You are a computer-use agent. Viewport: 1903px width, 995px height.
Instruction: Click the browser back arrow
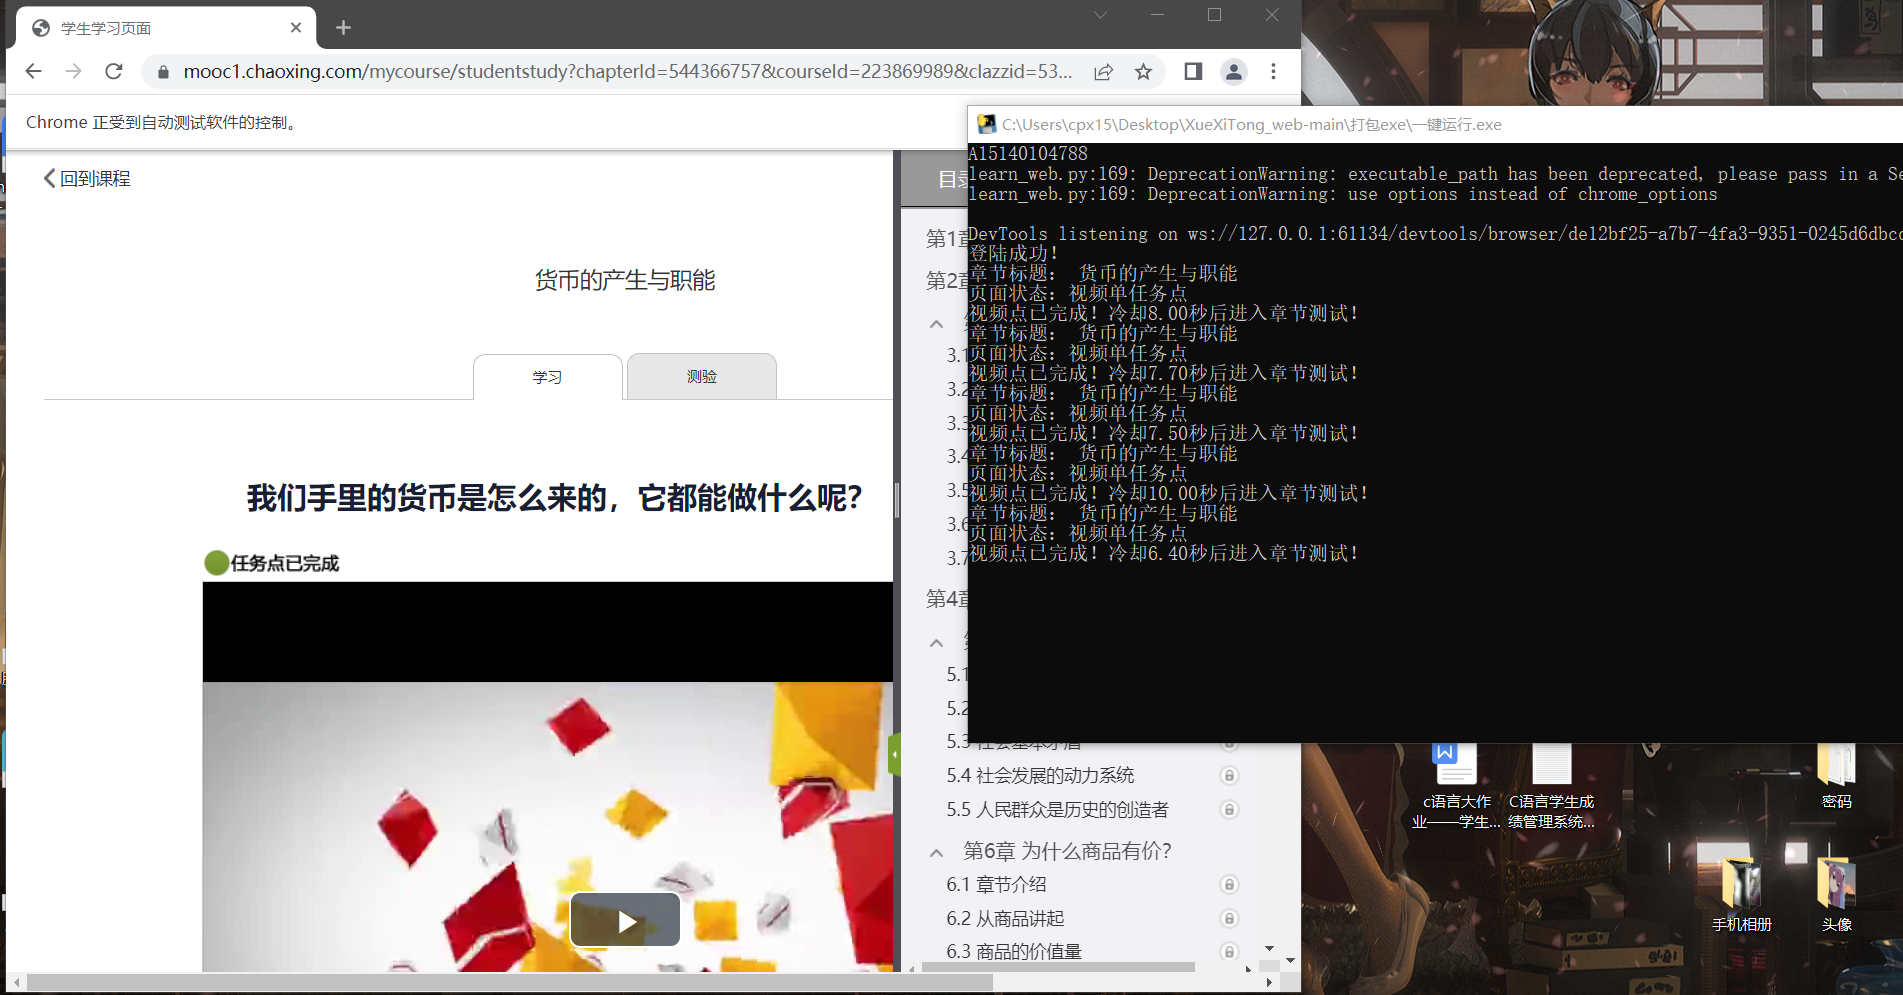point(33,71)
